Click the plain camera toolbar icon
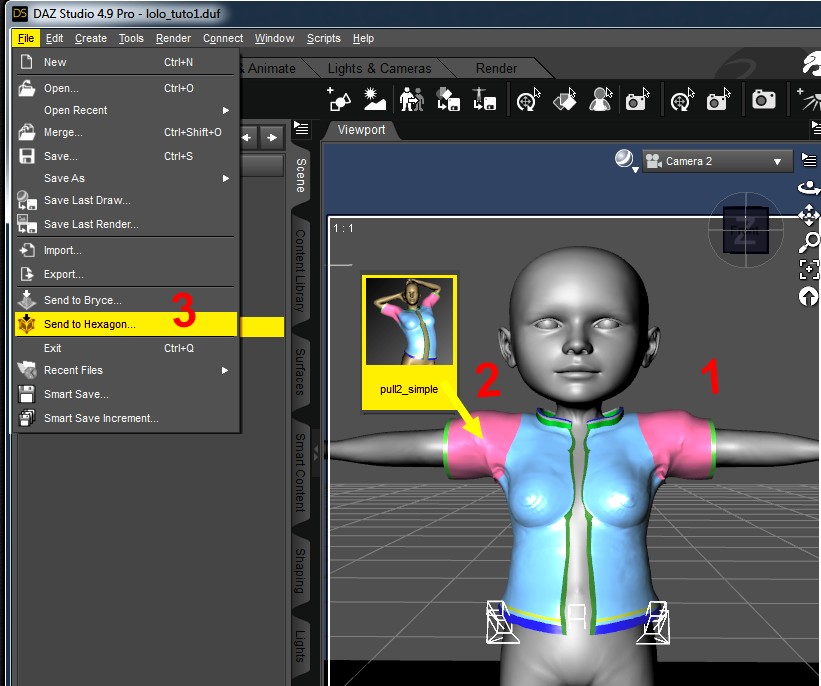 [x=763, y=99]
